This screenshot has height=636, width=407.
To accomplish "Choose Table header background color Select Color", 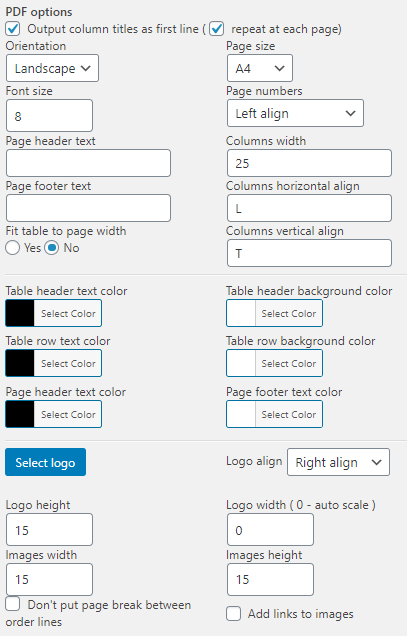I will tap(289, 313).
